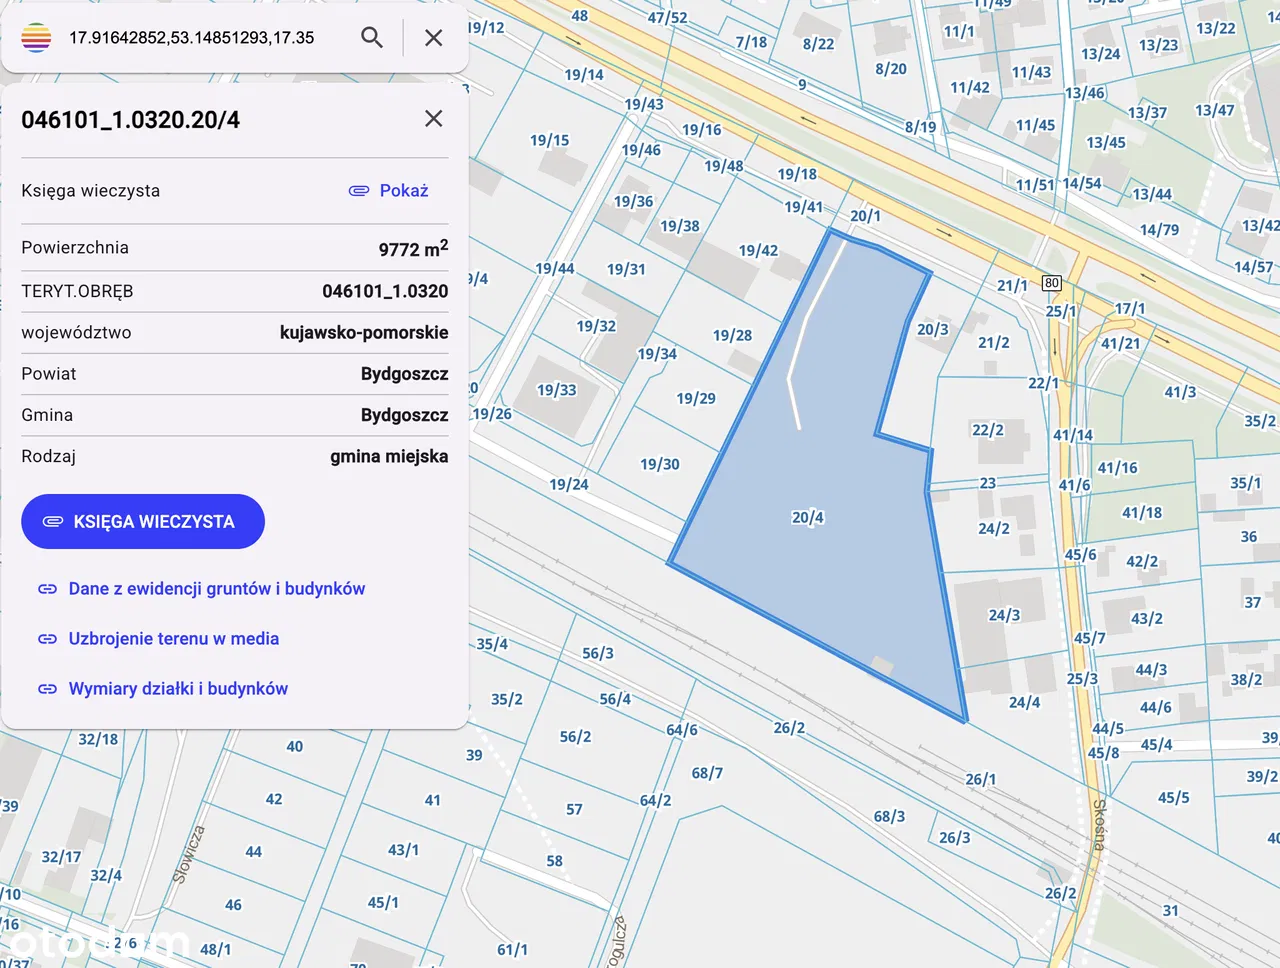Click road number 80 sign marker
Image resolution: width=1280 pixels, height=968 pixels.
point(1051,283)
